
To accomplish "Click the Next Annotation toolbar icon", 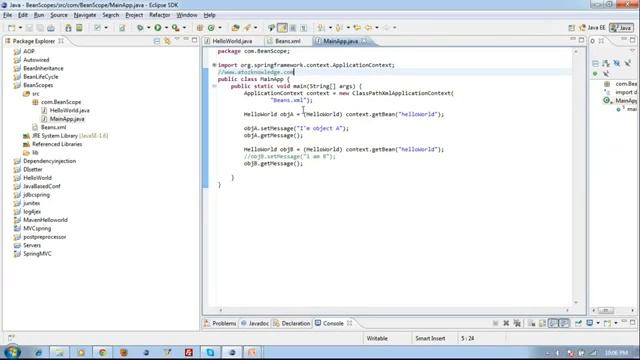I will click(x=322, y=28).
